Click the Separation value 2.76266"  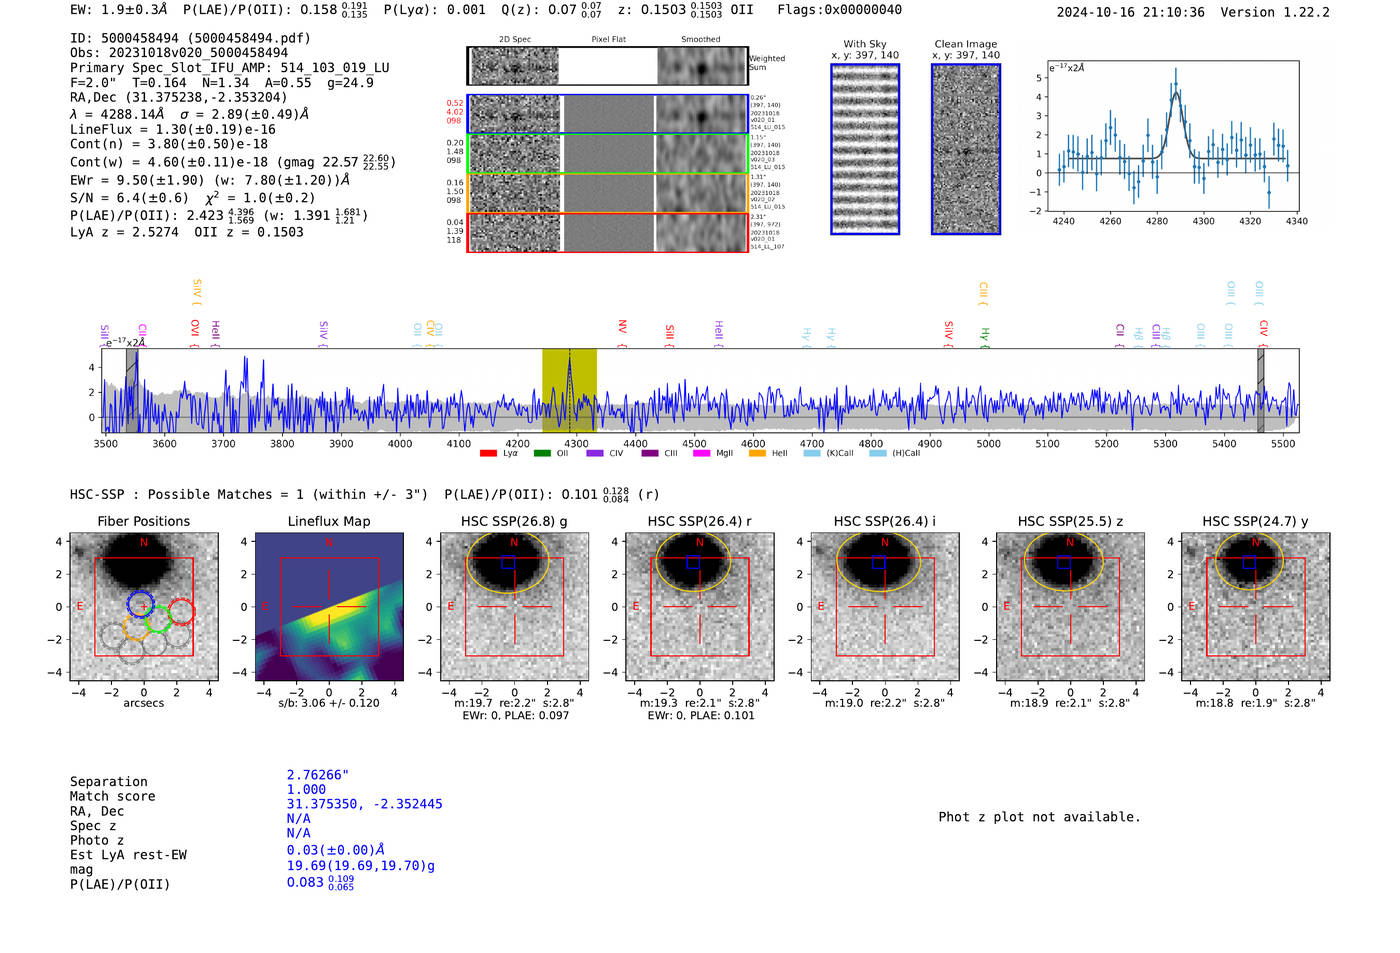tap(317, 775)
